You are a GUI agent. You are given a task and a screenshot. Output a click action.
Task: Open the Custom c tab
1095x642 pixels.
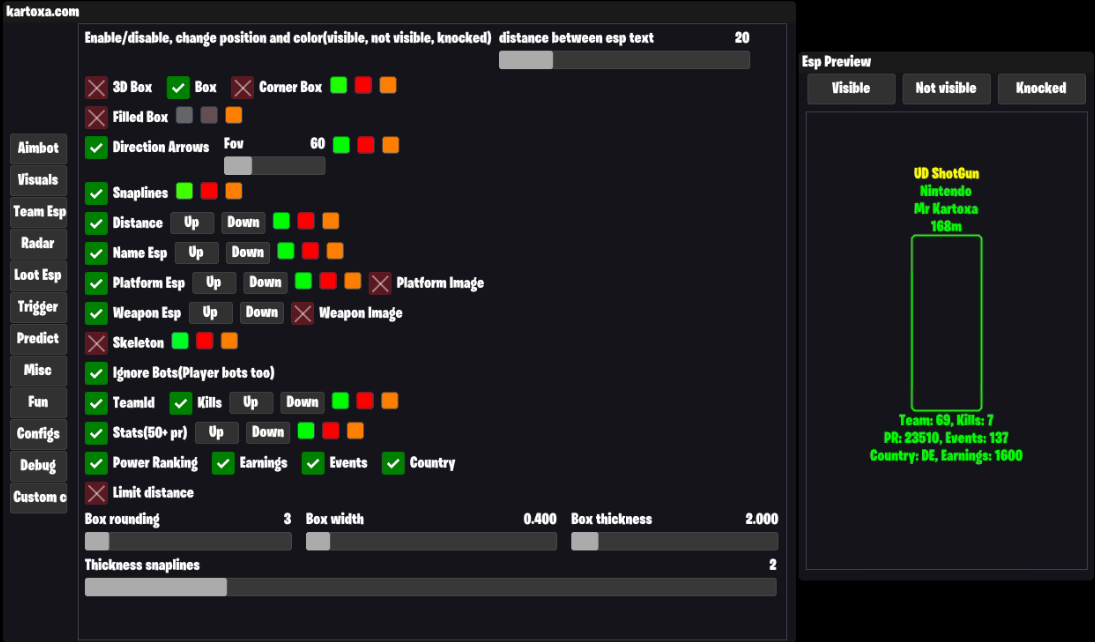[x=38, y=497]
